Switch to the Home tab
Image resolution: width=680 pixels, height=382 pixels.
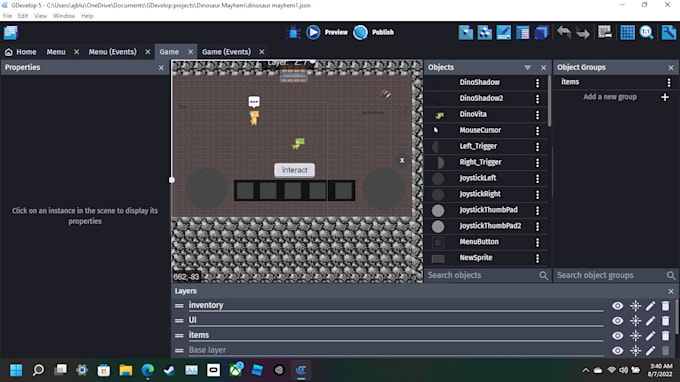(x=20, y=52)
